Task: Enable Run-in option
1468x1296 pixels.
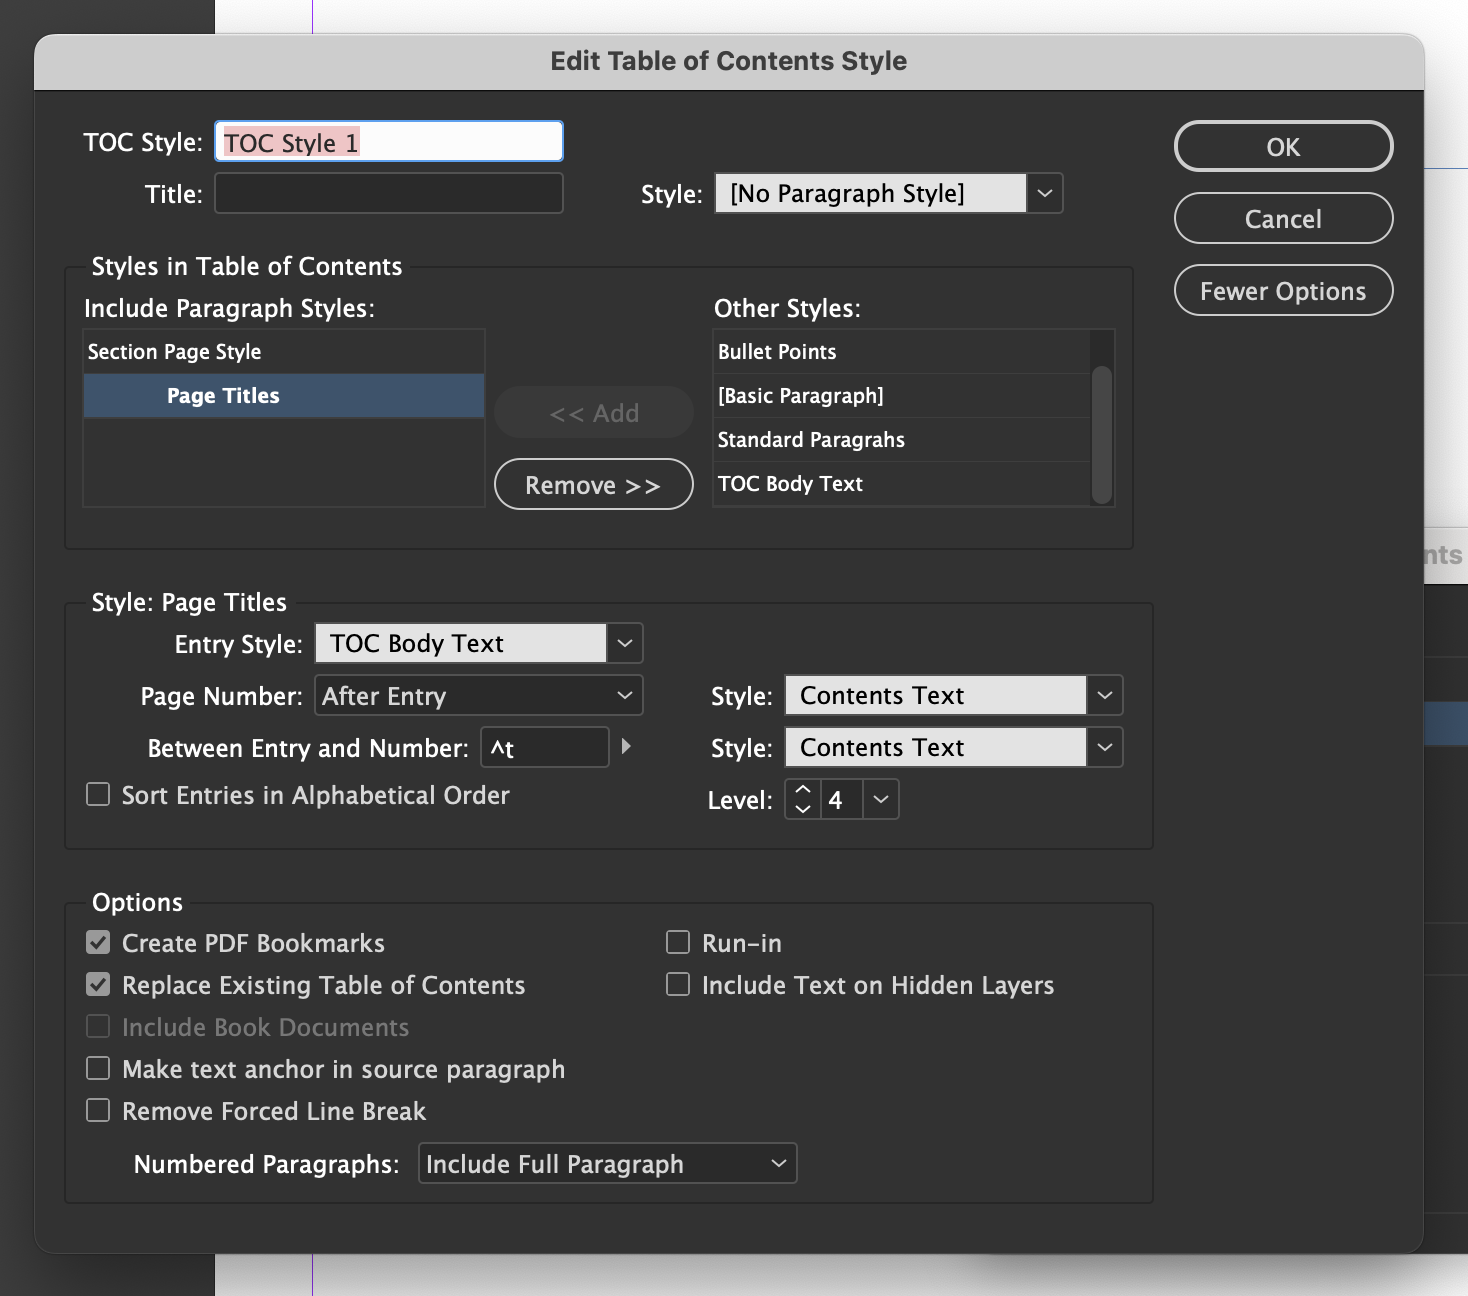Action: click(x=677, y=942)
